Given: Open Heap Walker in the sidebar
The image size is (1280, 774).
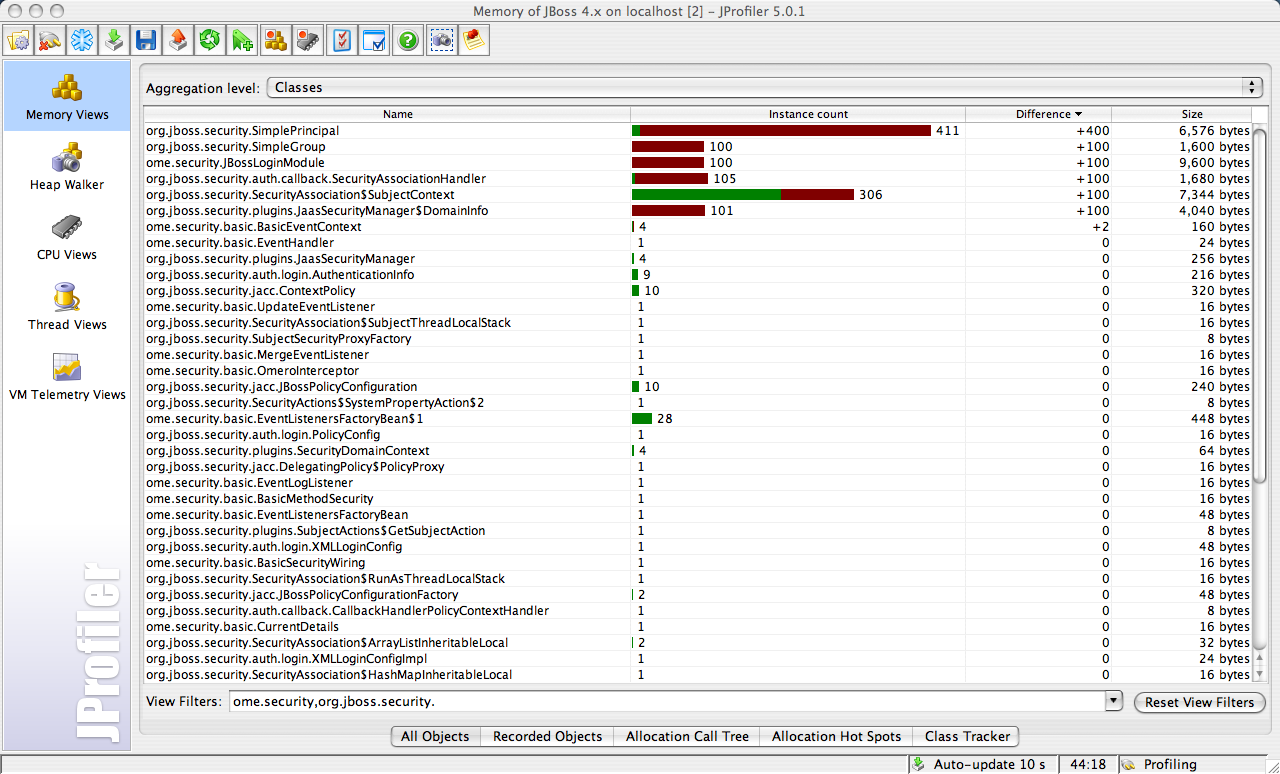Looking at the screenshot, I should pos(67,167).
